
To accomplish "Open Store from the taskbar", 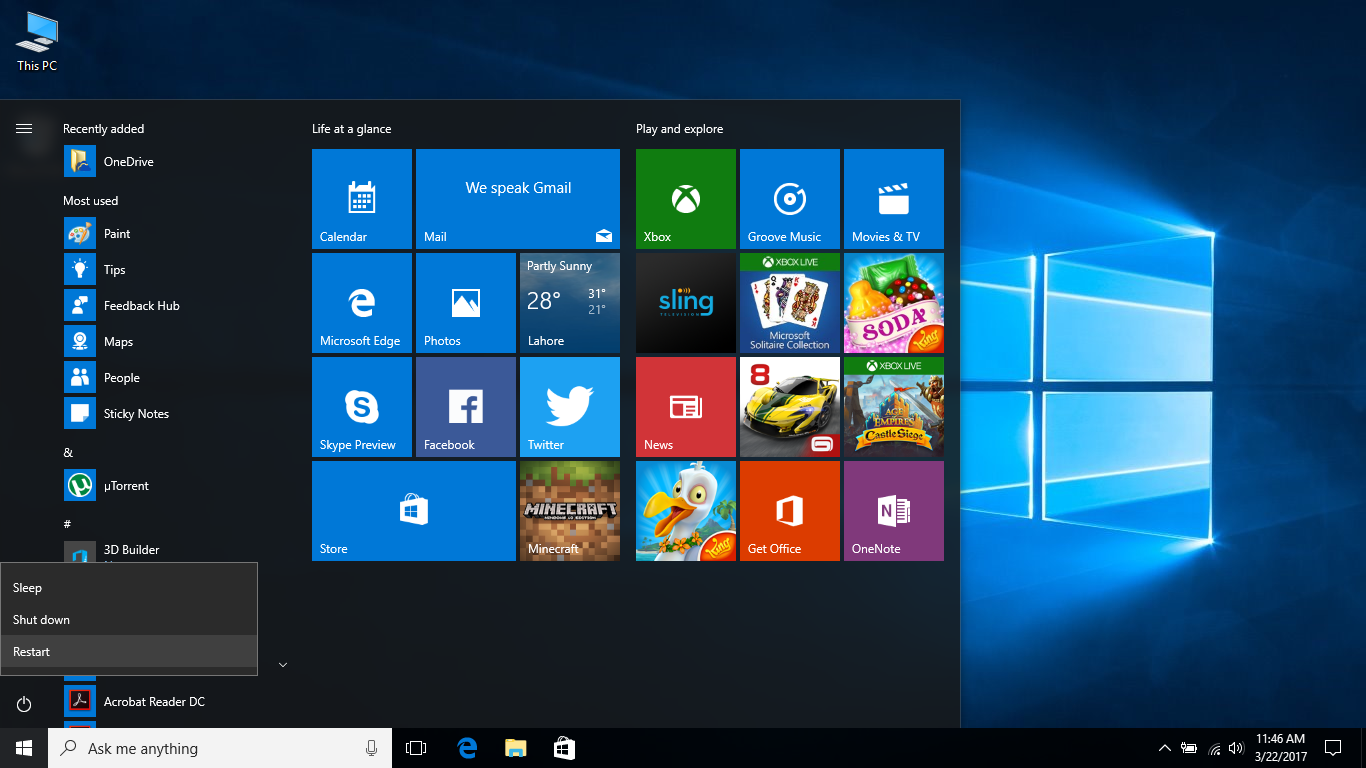I will pos(564,748).
